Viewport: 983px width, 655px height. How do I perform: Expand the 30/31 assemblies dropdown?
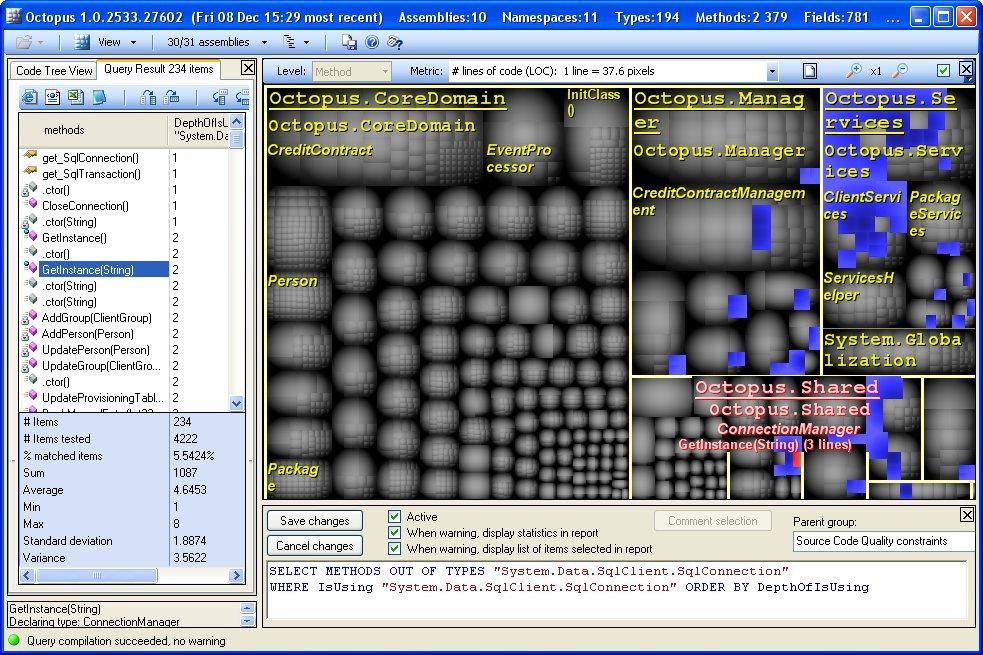click(264, 43)
